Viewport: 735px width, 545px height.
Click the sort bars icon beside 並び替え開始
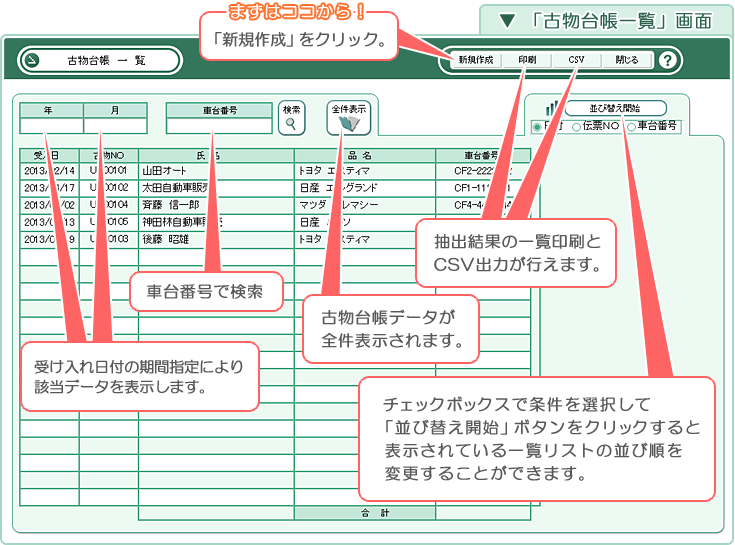click(552, 108)
